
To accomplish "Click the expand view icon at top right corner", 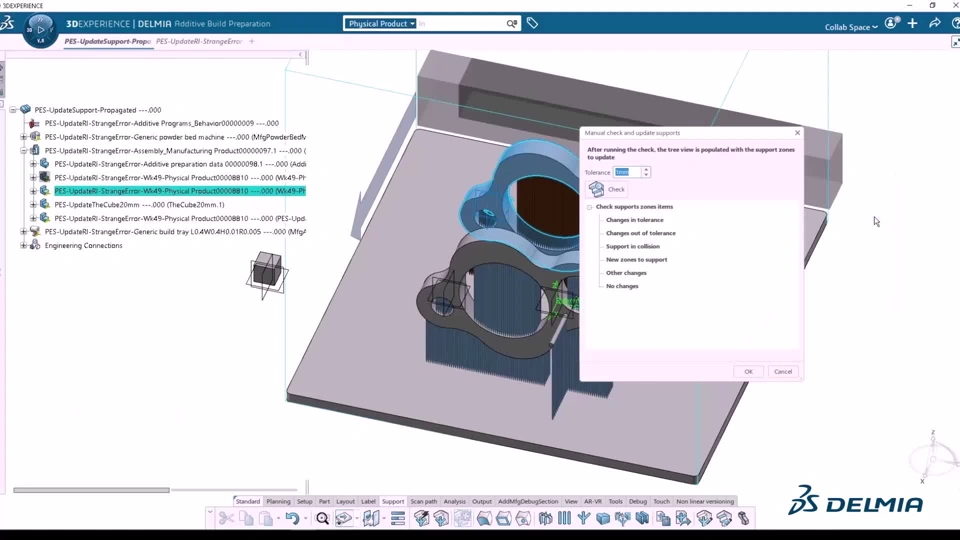I will click(x=955, y=42).
